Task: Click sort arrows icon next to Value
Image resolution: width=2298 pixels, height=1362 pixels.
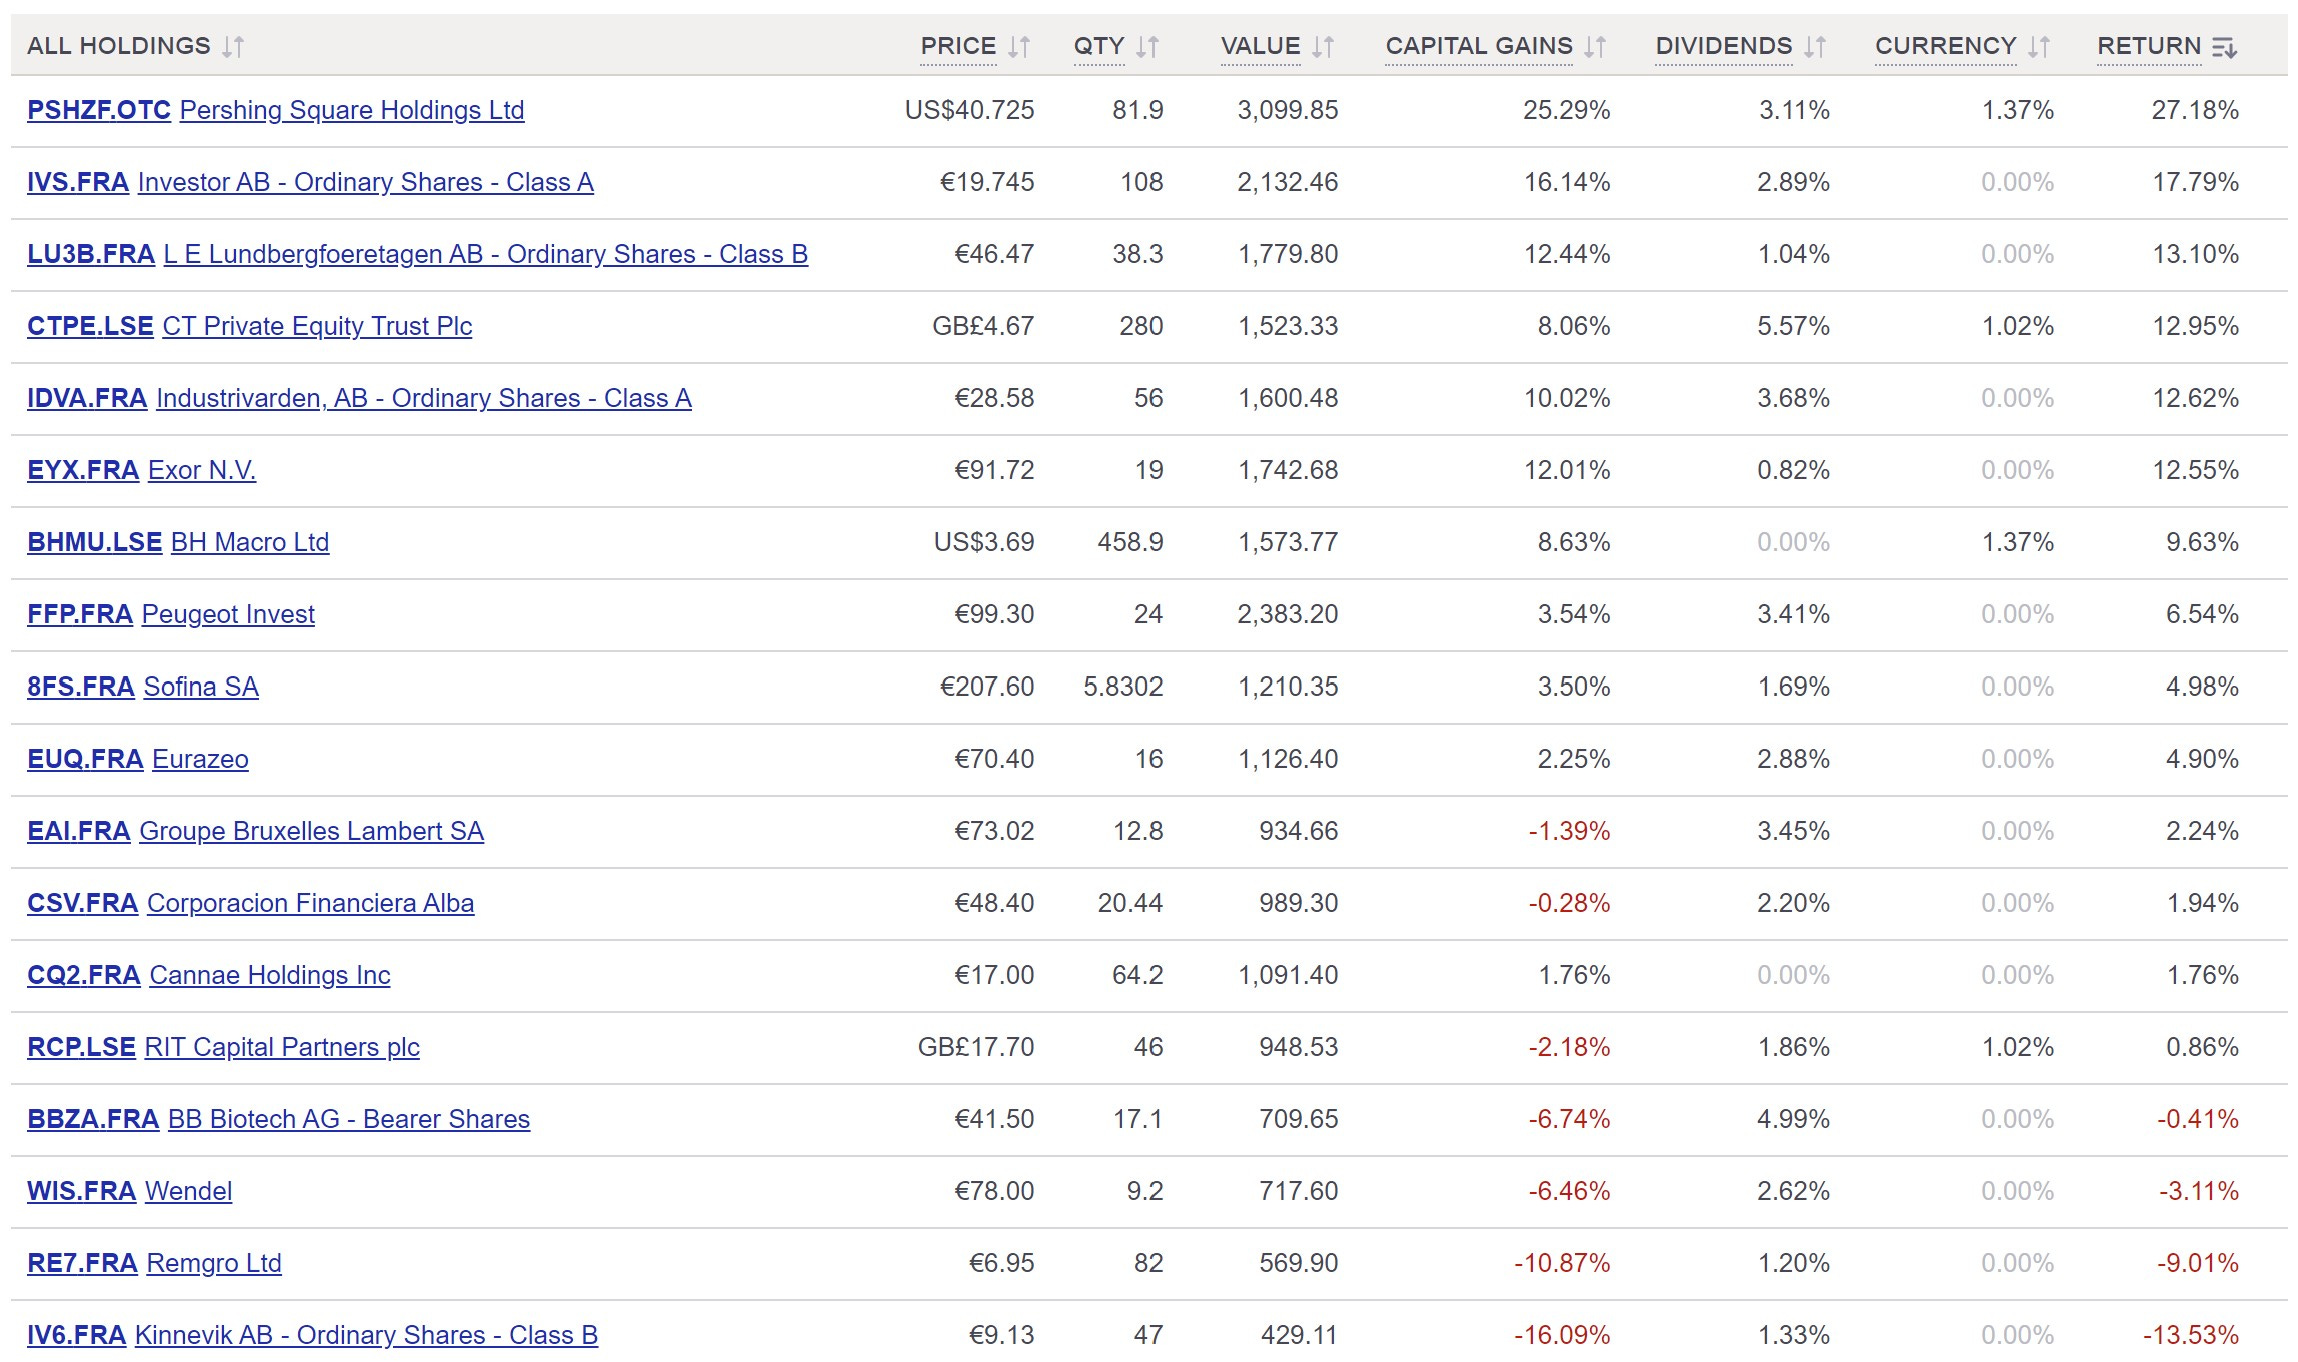Action: point(1323,47)
